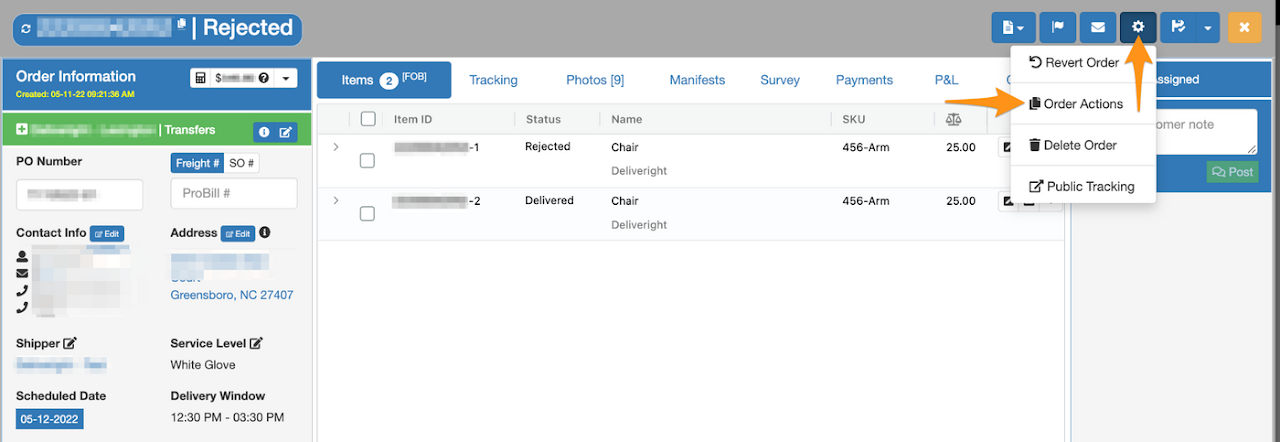
Task: Open the arrow dropdown beside the flag-check button
Action: click(x=1208, y=27)
